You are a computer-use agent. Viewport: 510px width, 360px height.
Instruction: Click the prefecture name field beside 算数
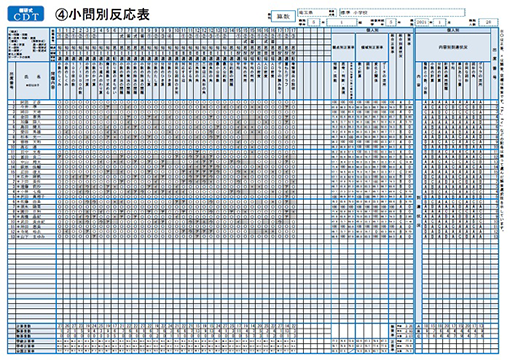[x=316, y=12]
